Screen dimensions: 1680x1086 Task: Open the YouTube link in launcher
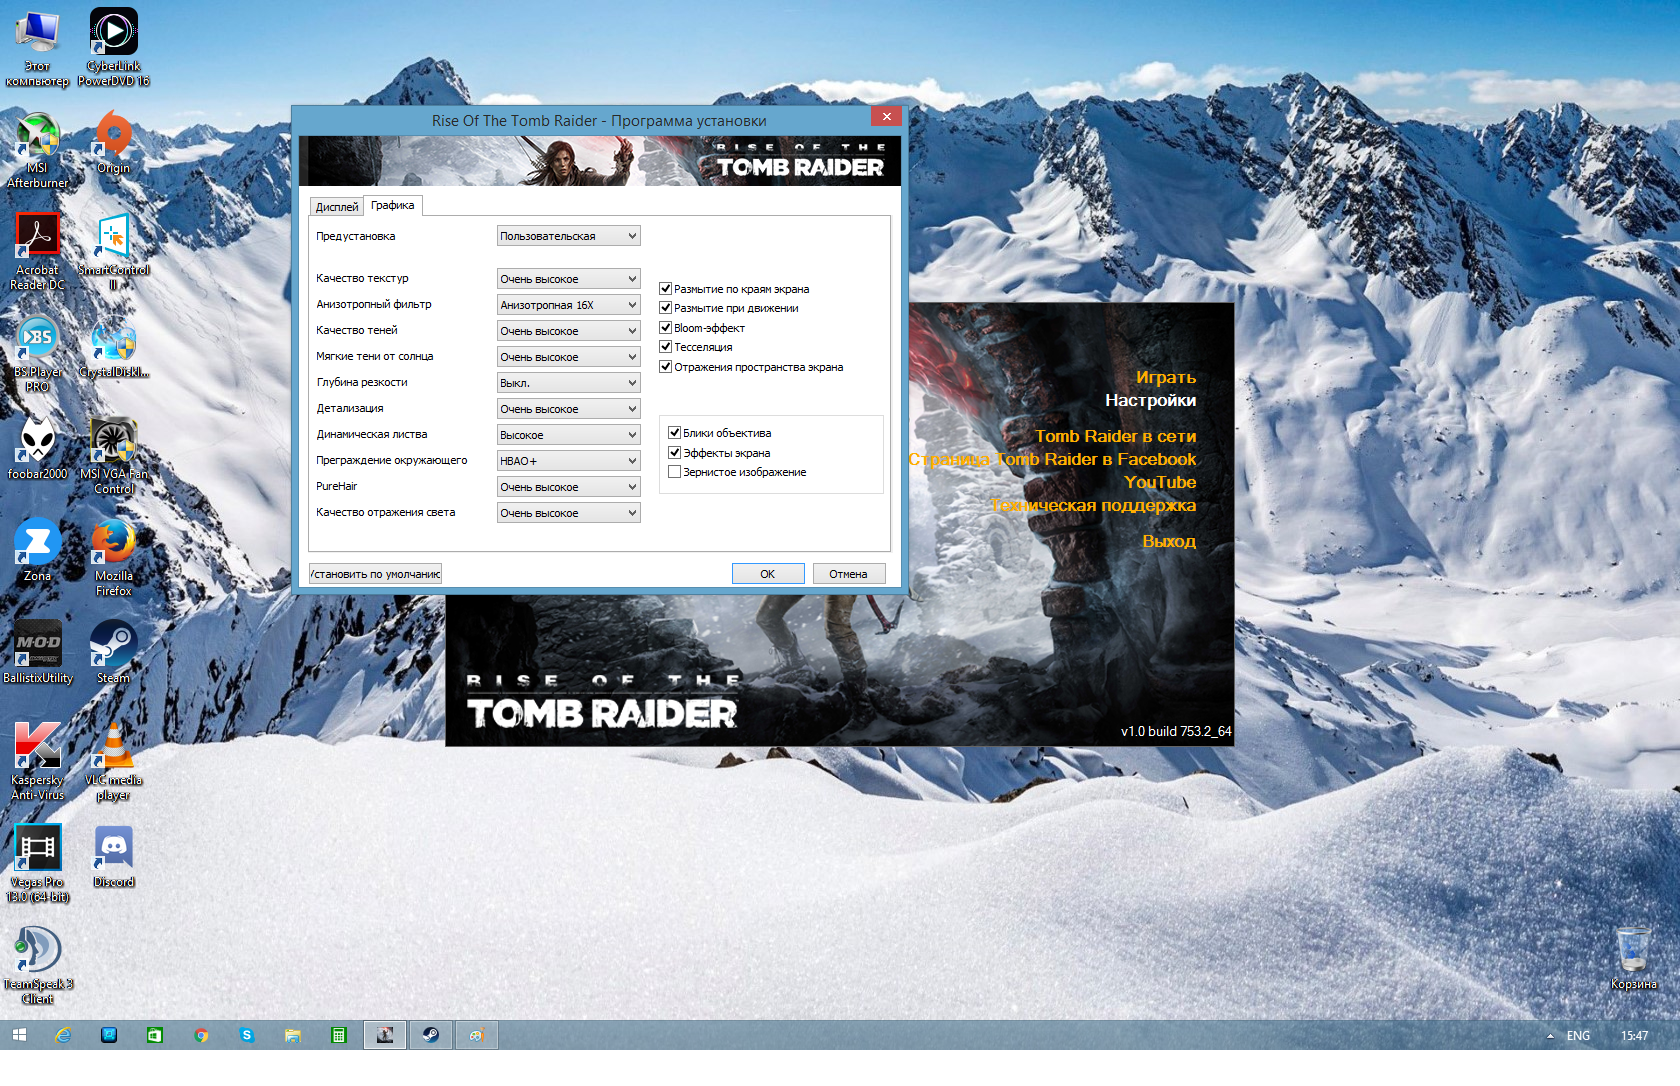click(x=1160, y=482)
